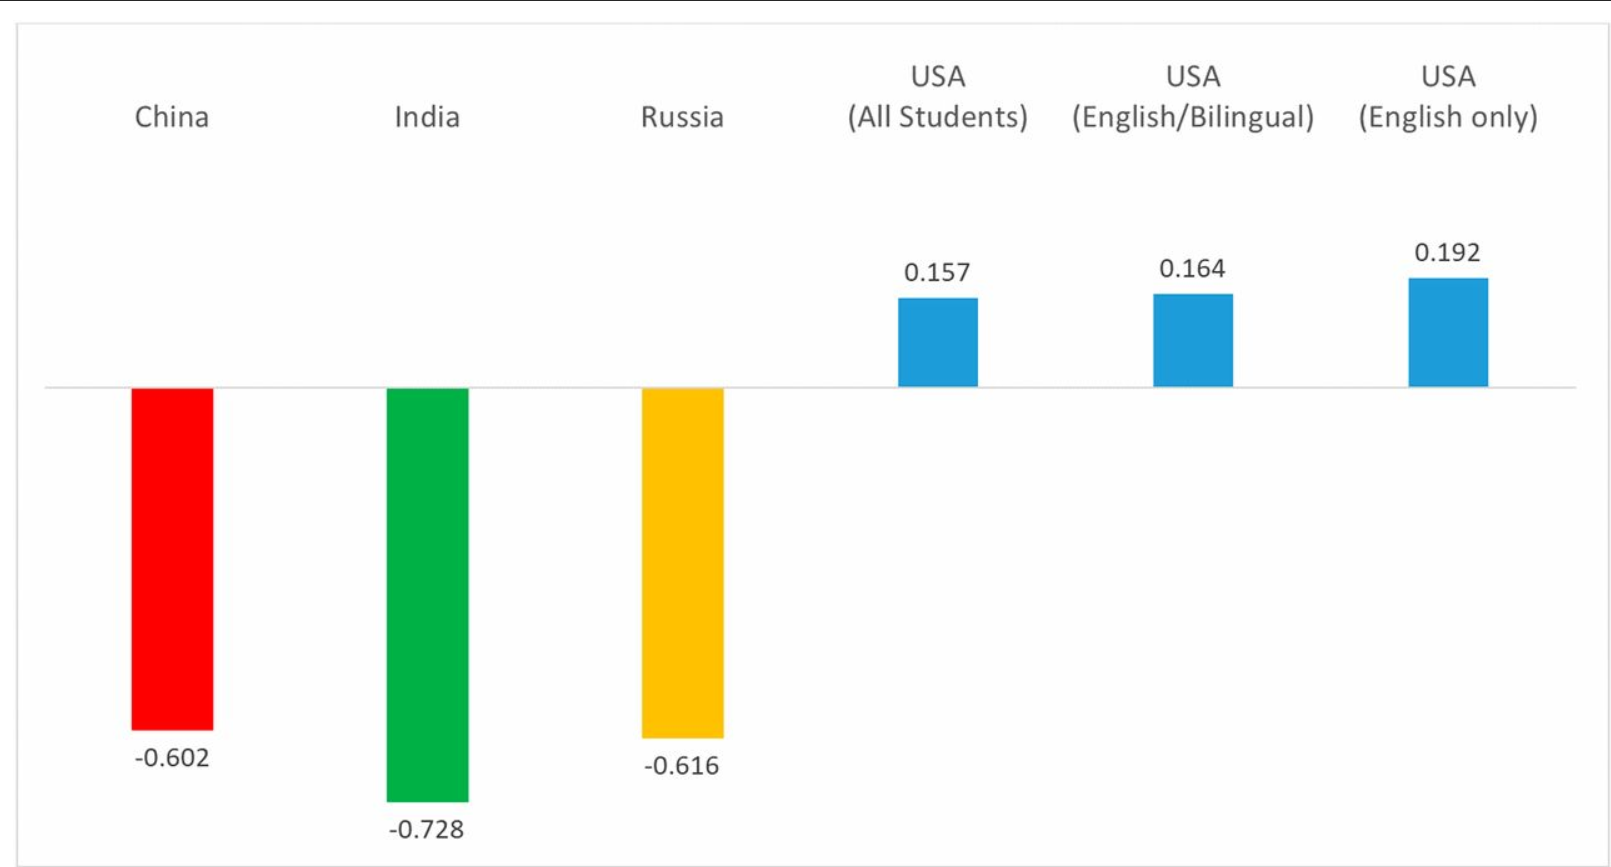
Task: Select the USA (English/Bilingual) blue bar
Action: pos(1192,340)
